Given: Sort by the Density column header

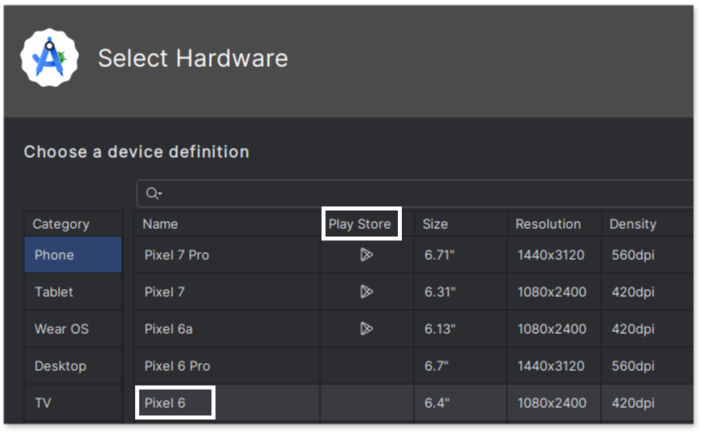Looking at the screenshot, I should 633,224.
